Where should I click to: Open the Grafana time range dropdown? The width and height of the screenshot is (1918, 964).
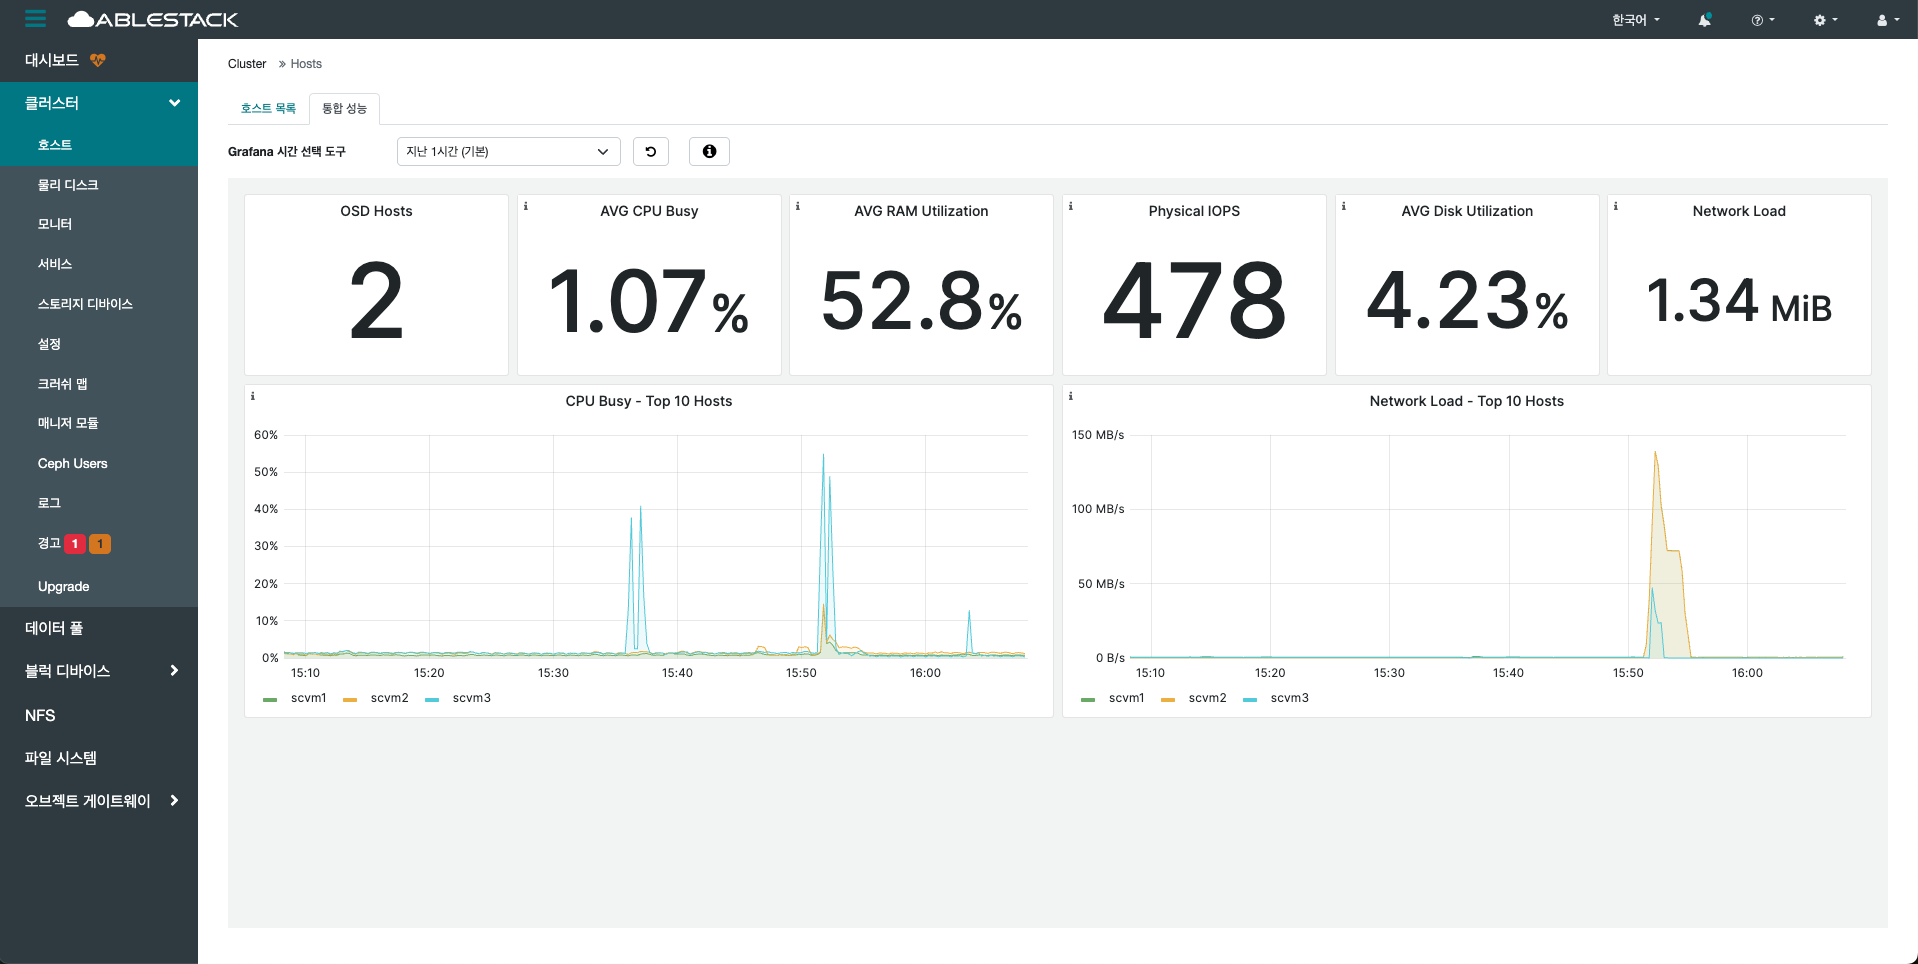[x=508, y=152]
